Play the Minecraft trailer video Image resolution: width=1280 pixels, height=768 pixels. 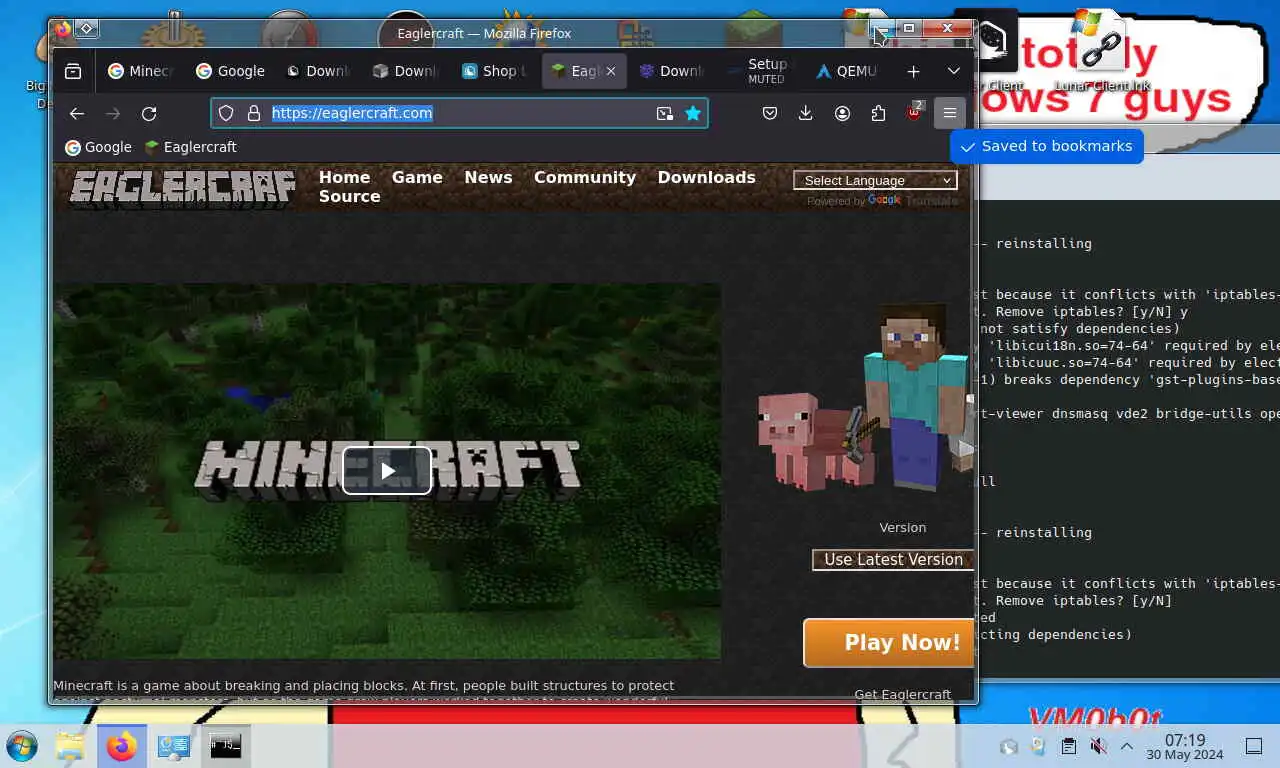(x=387, y=470)
